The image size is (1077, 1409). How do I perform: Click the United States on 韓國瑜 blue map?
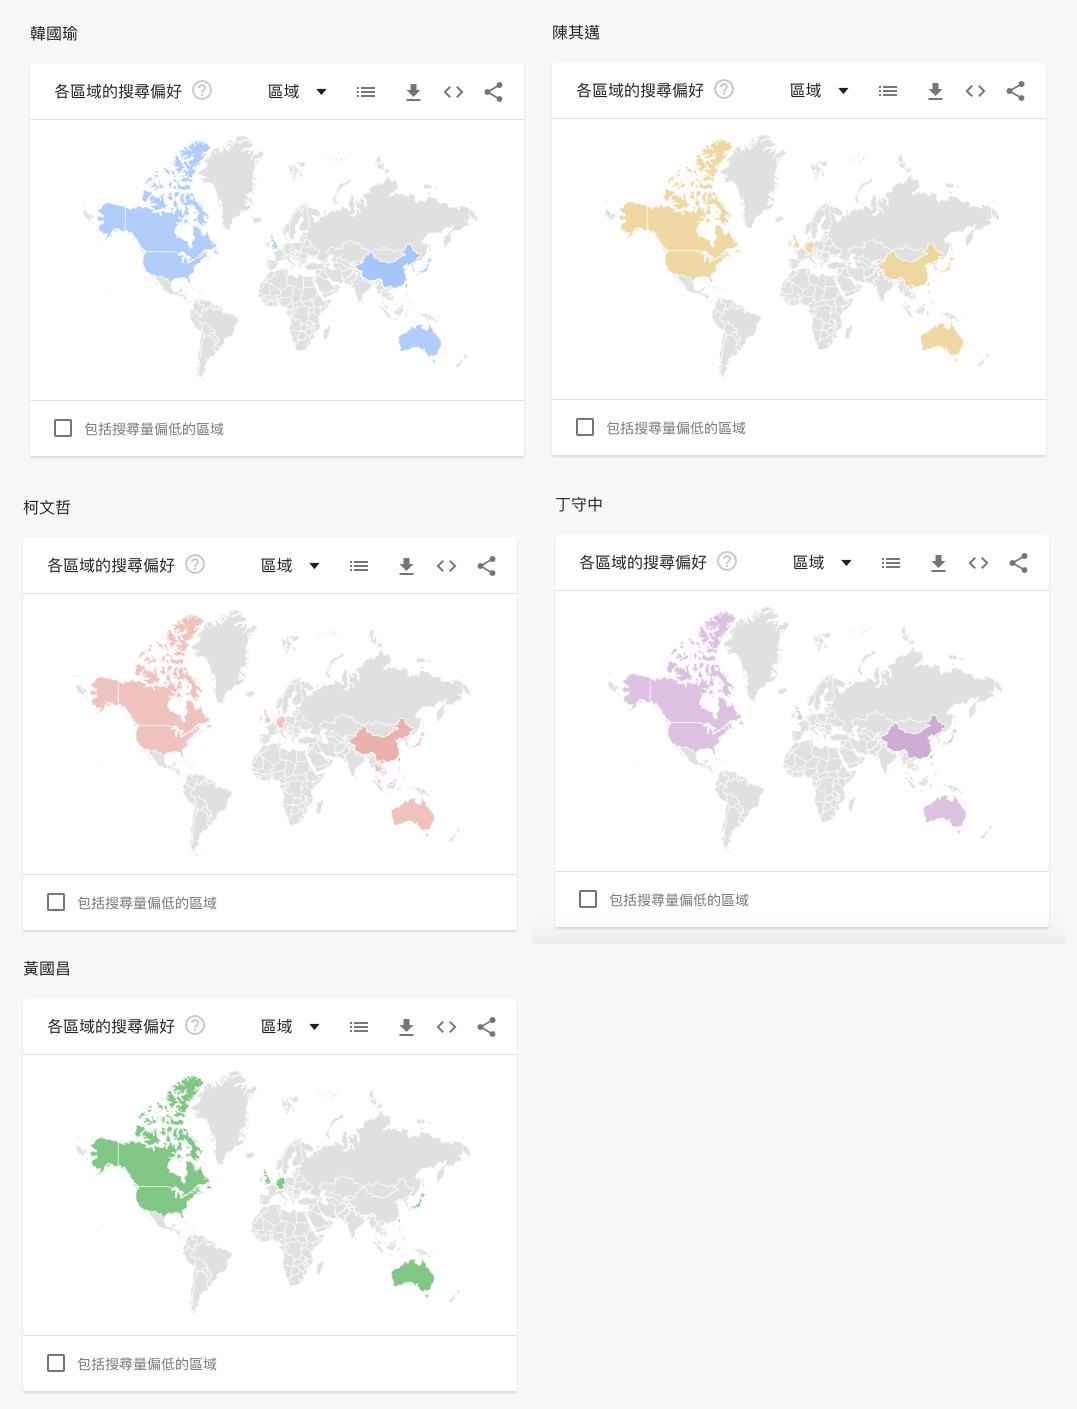172,264
